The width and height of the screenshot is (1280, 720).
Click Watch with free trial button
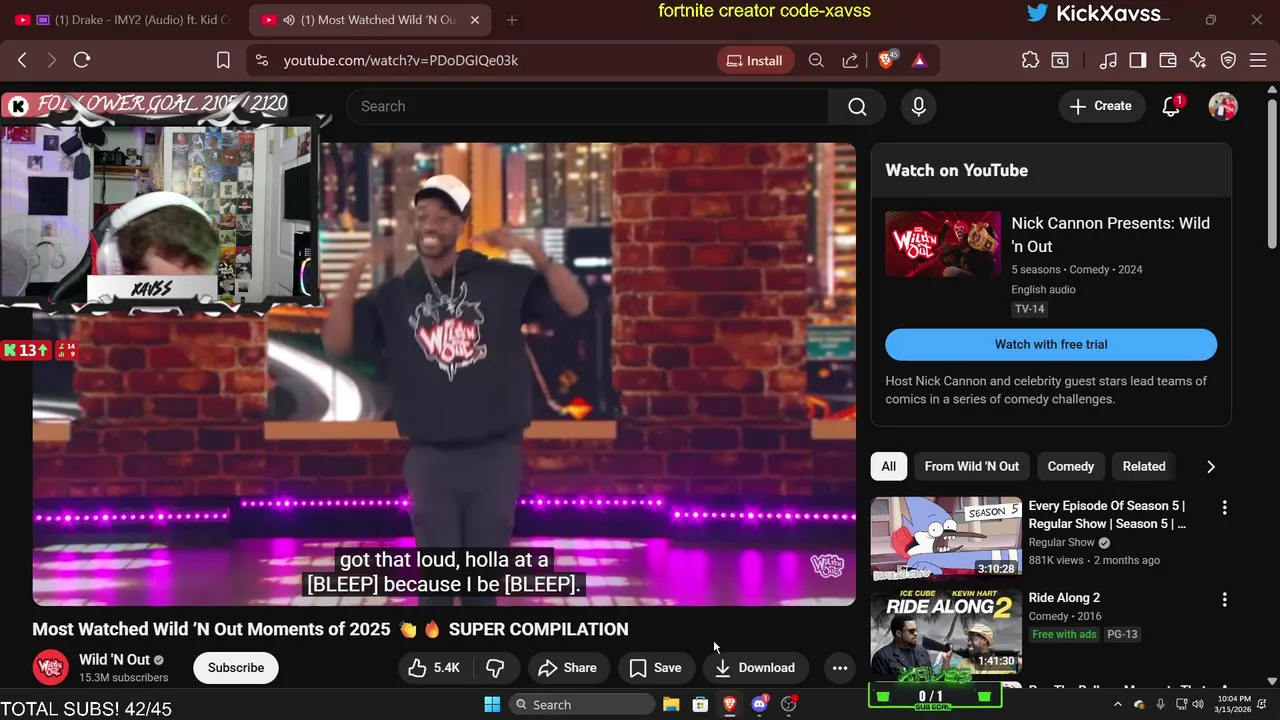pyautogui.click(x=1051, y=344)
